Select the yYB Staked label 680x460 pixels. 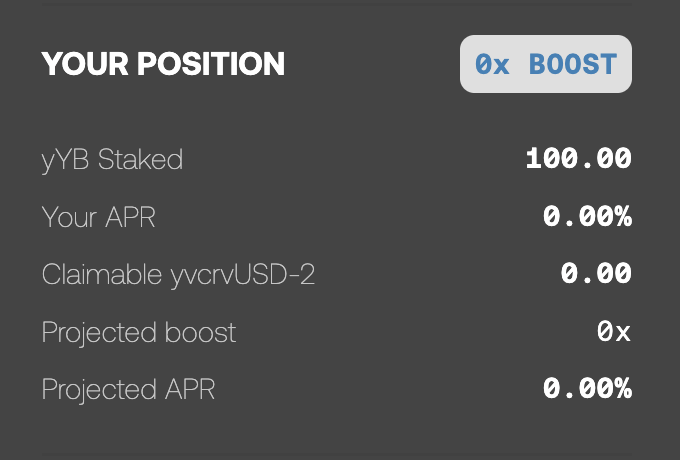[x=112, y=159]
